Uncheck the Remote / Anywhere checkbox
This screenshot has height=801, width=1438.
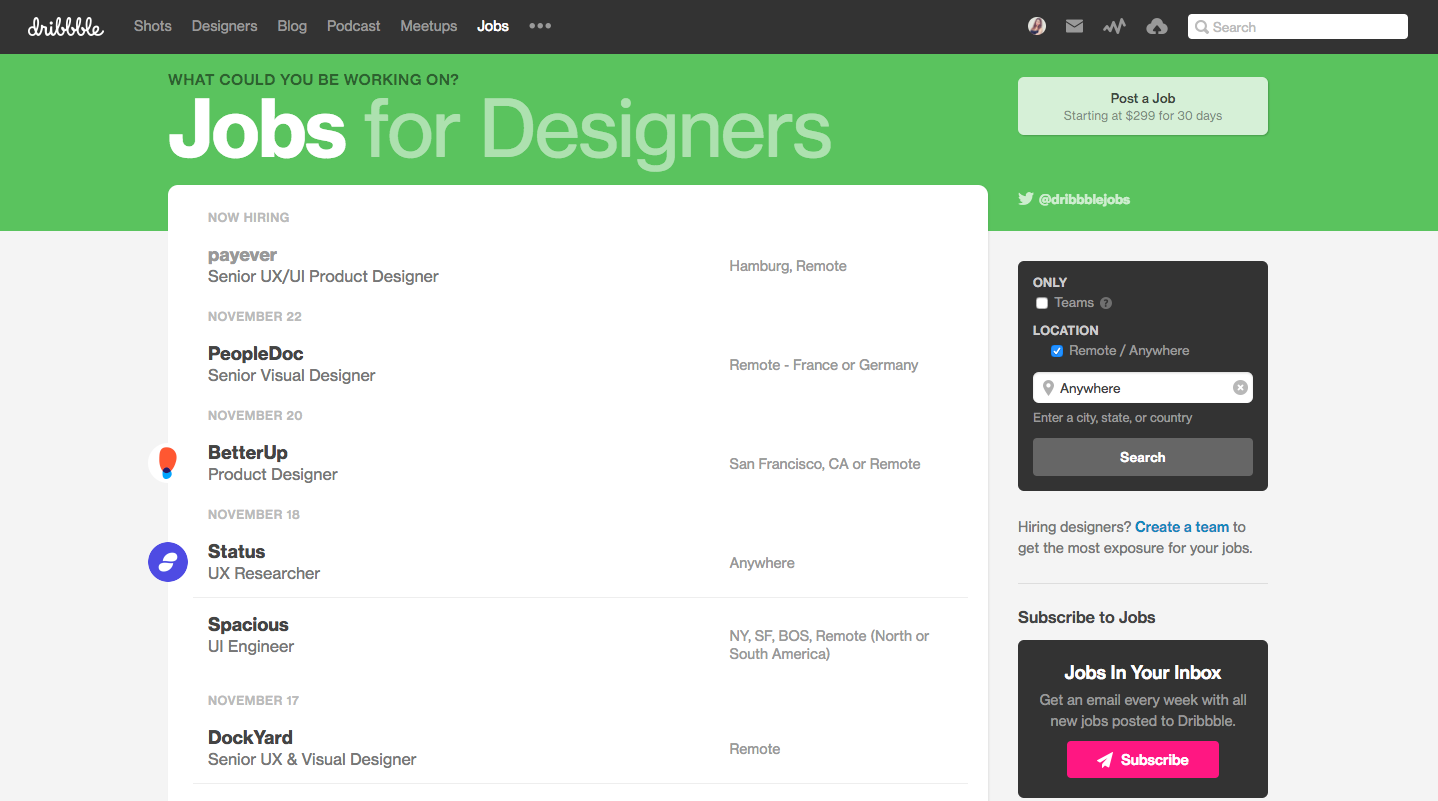click(x=1057, y=351)
